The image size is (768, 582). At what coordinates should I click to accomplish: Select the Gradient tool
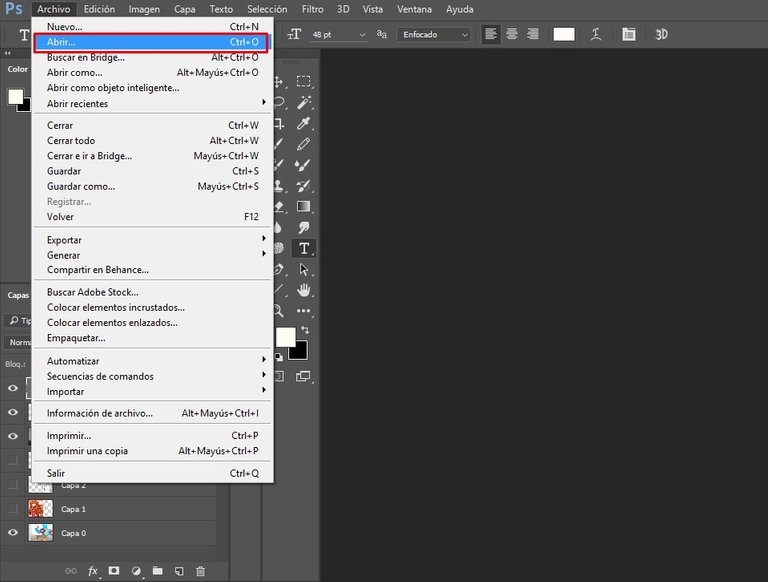click(x=303, y=206)
